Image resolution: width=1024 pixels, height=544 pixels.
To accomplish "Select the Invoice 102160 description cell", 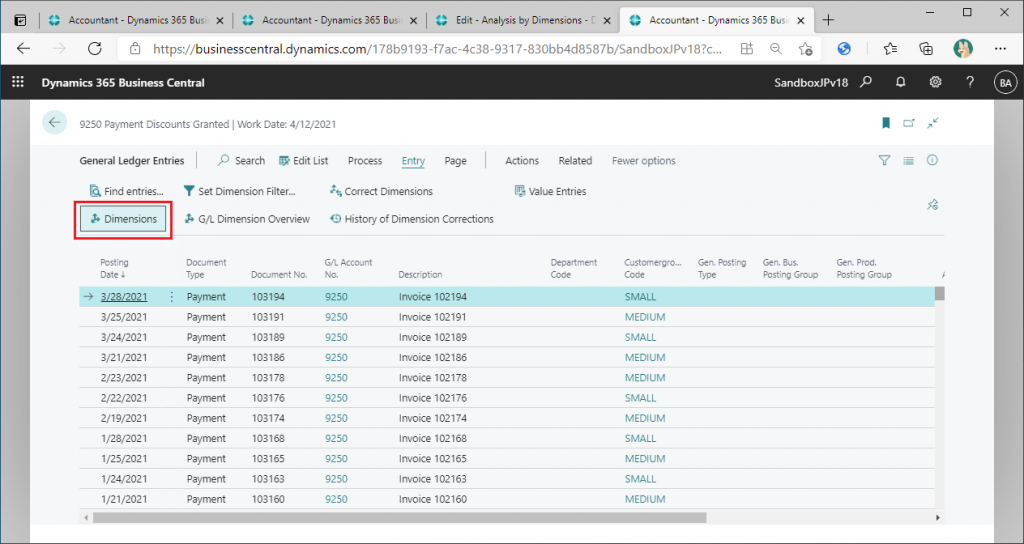I will (x=433, y=500).
